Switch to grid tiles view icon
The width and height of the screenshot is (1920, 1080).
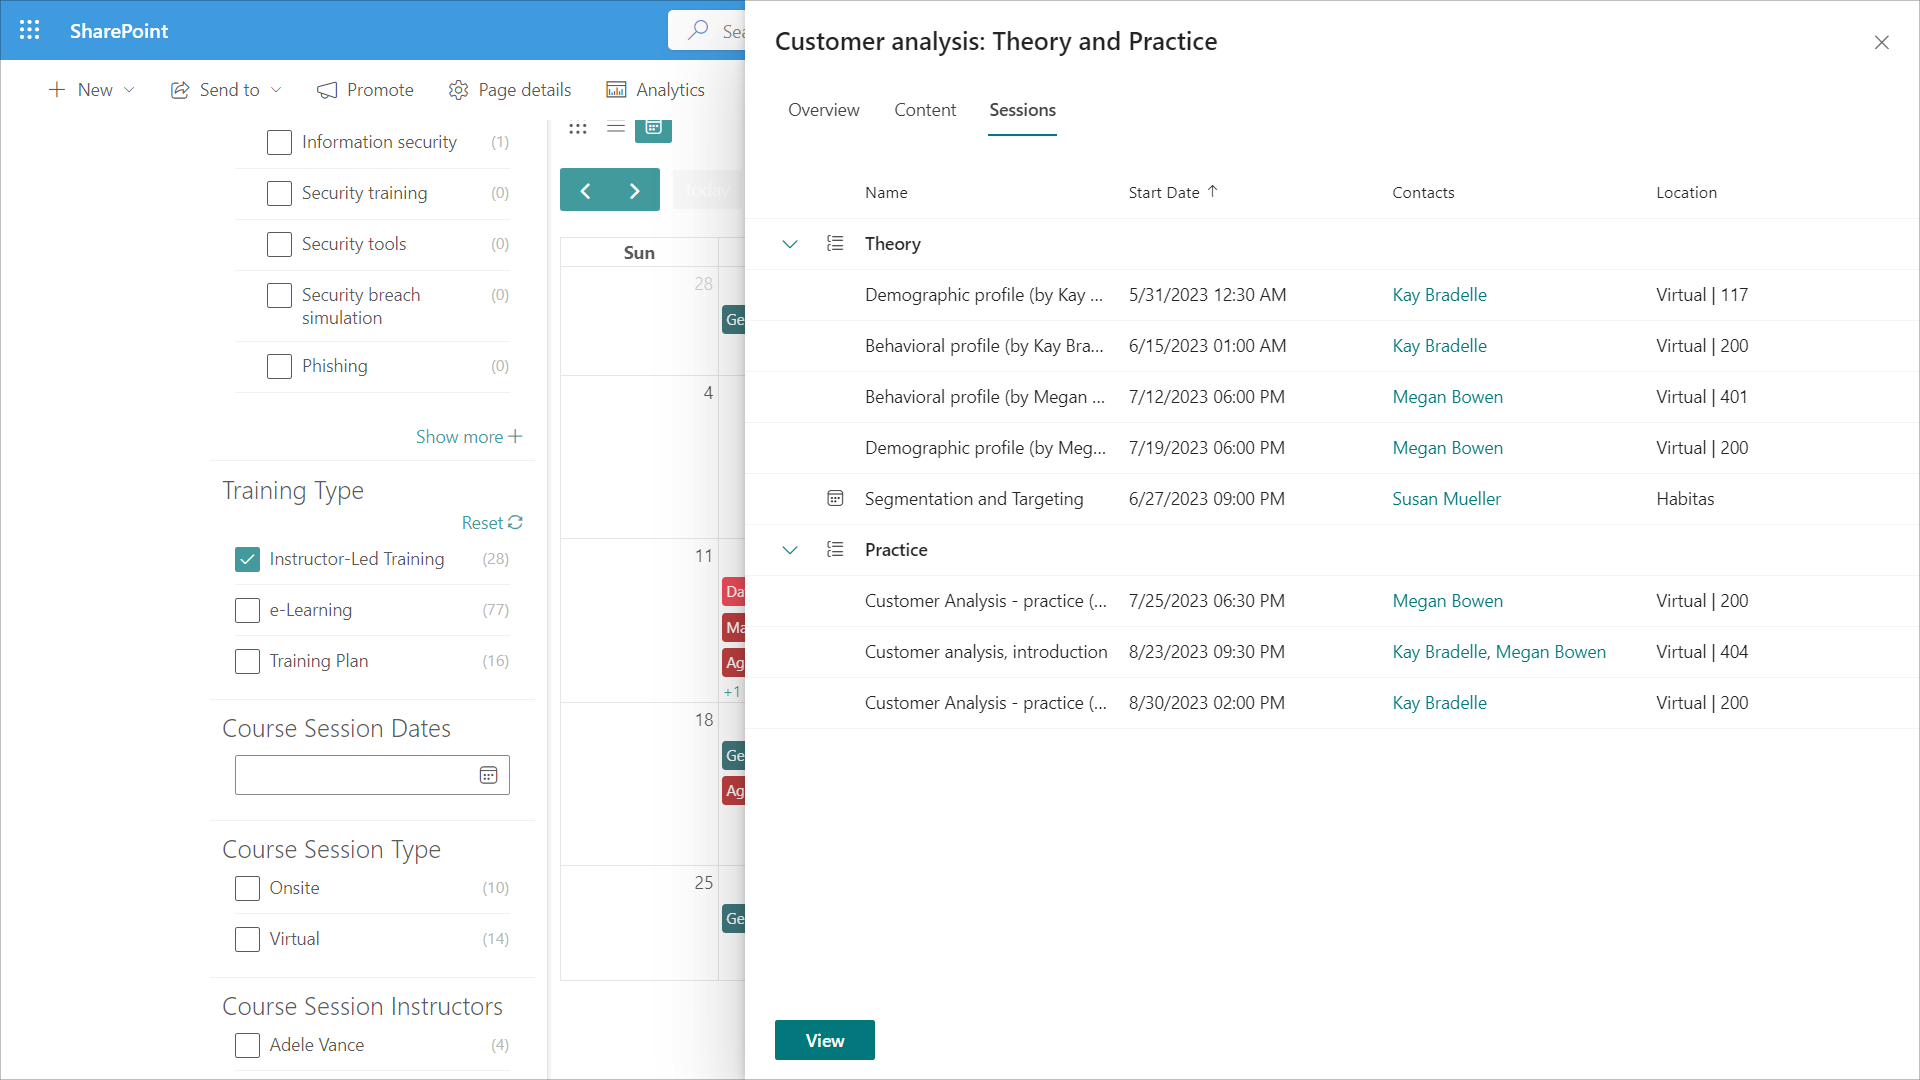[x=578, y=128]
